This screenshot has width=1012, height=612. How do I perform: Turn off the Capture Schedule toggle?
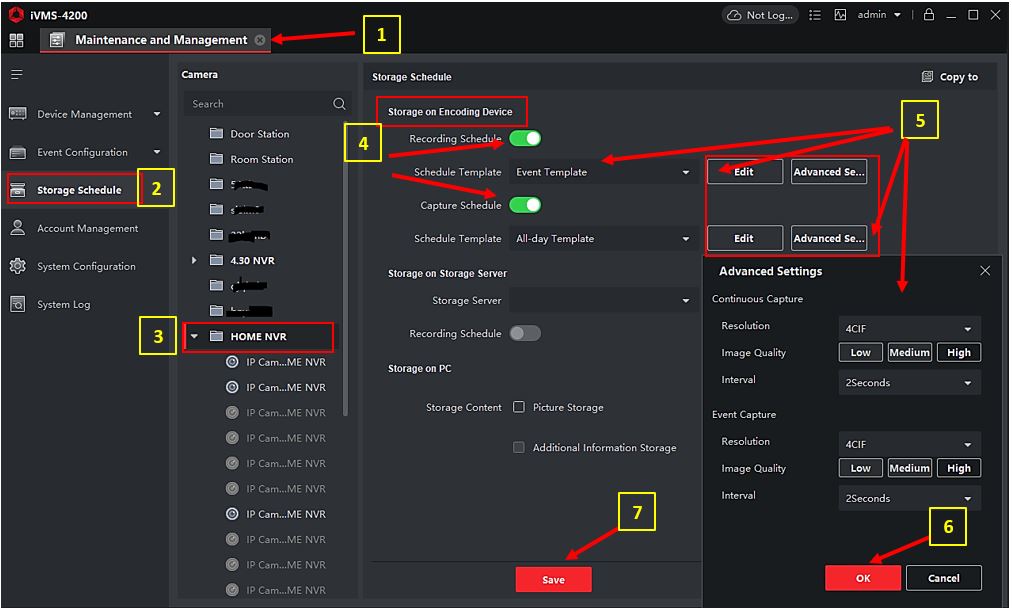point(525,205)
